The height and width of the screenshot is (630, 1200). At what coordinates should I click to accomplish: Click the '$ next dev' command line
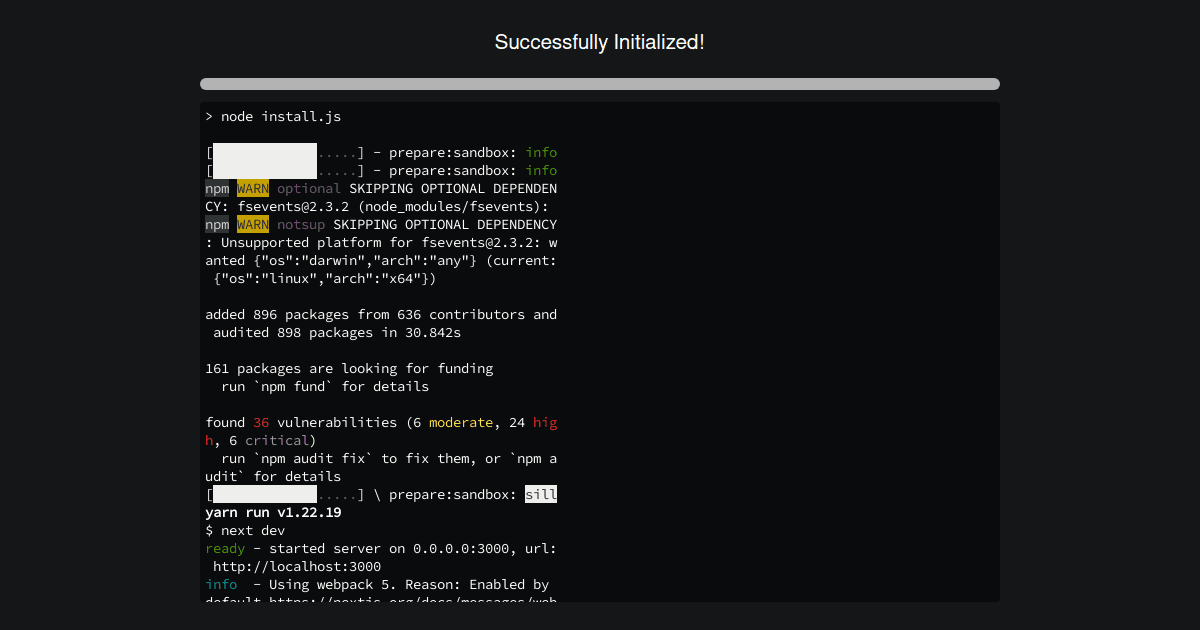(x=245, y=531)
